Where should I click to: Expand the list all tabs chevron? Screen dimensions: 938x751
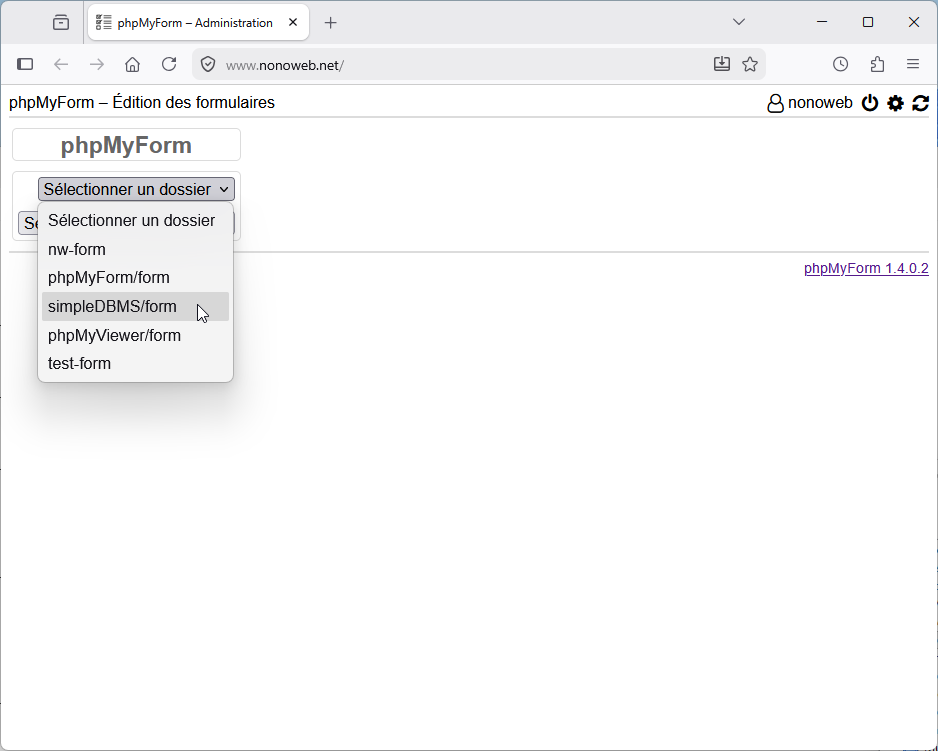[739, 22]
